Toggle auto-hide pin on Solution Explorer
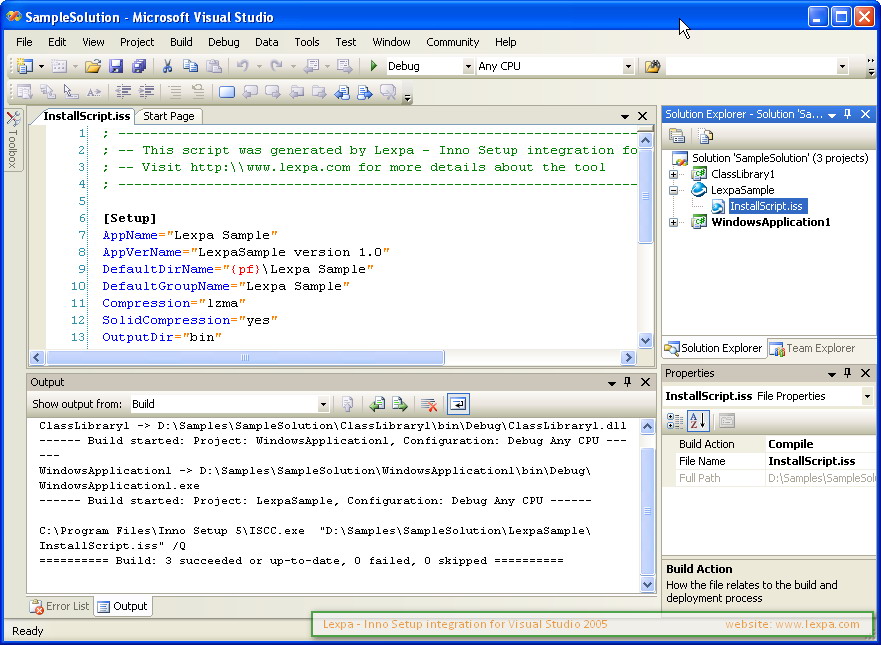The image size is (881, 645). pyautogui.click(x=847, y=114)
